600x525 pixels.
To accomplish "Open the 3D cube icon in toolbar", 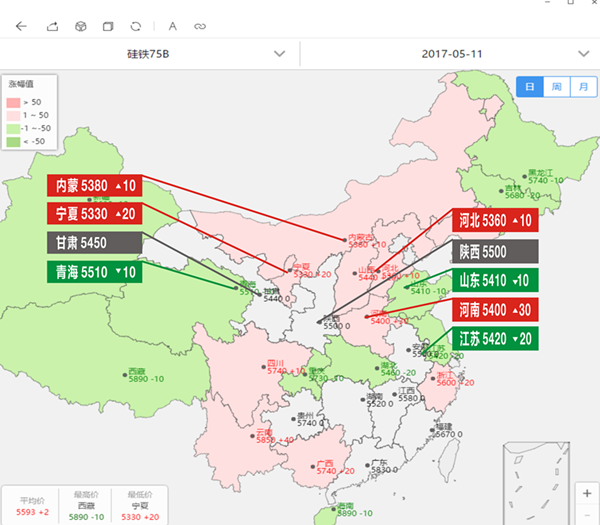I will [81, 26].
